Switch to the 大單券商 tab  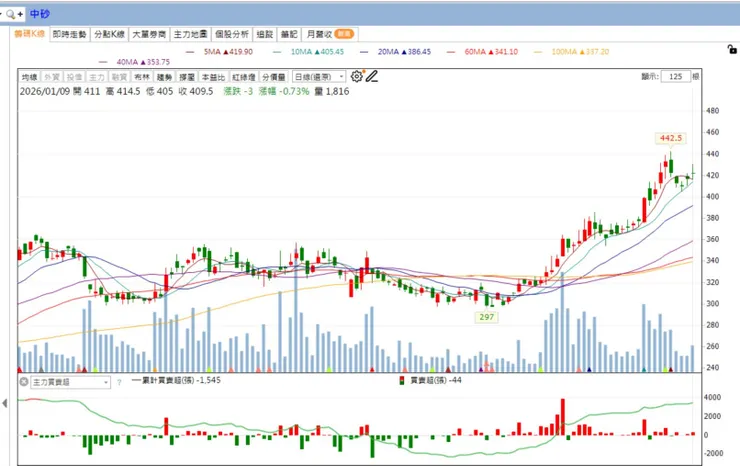[149, 34]
